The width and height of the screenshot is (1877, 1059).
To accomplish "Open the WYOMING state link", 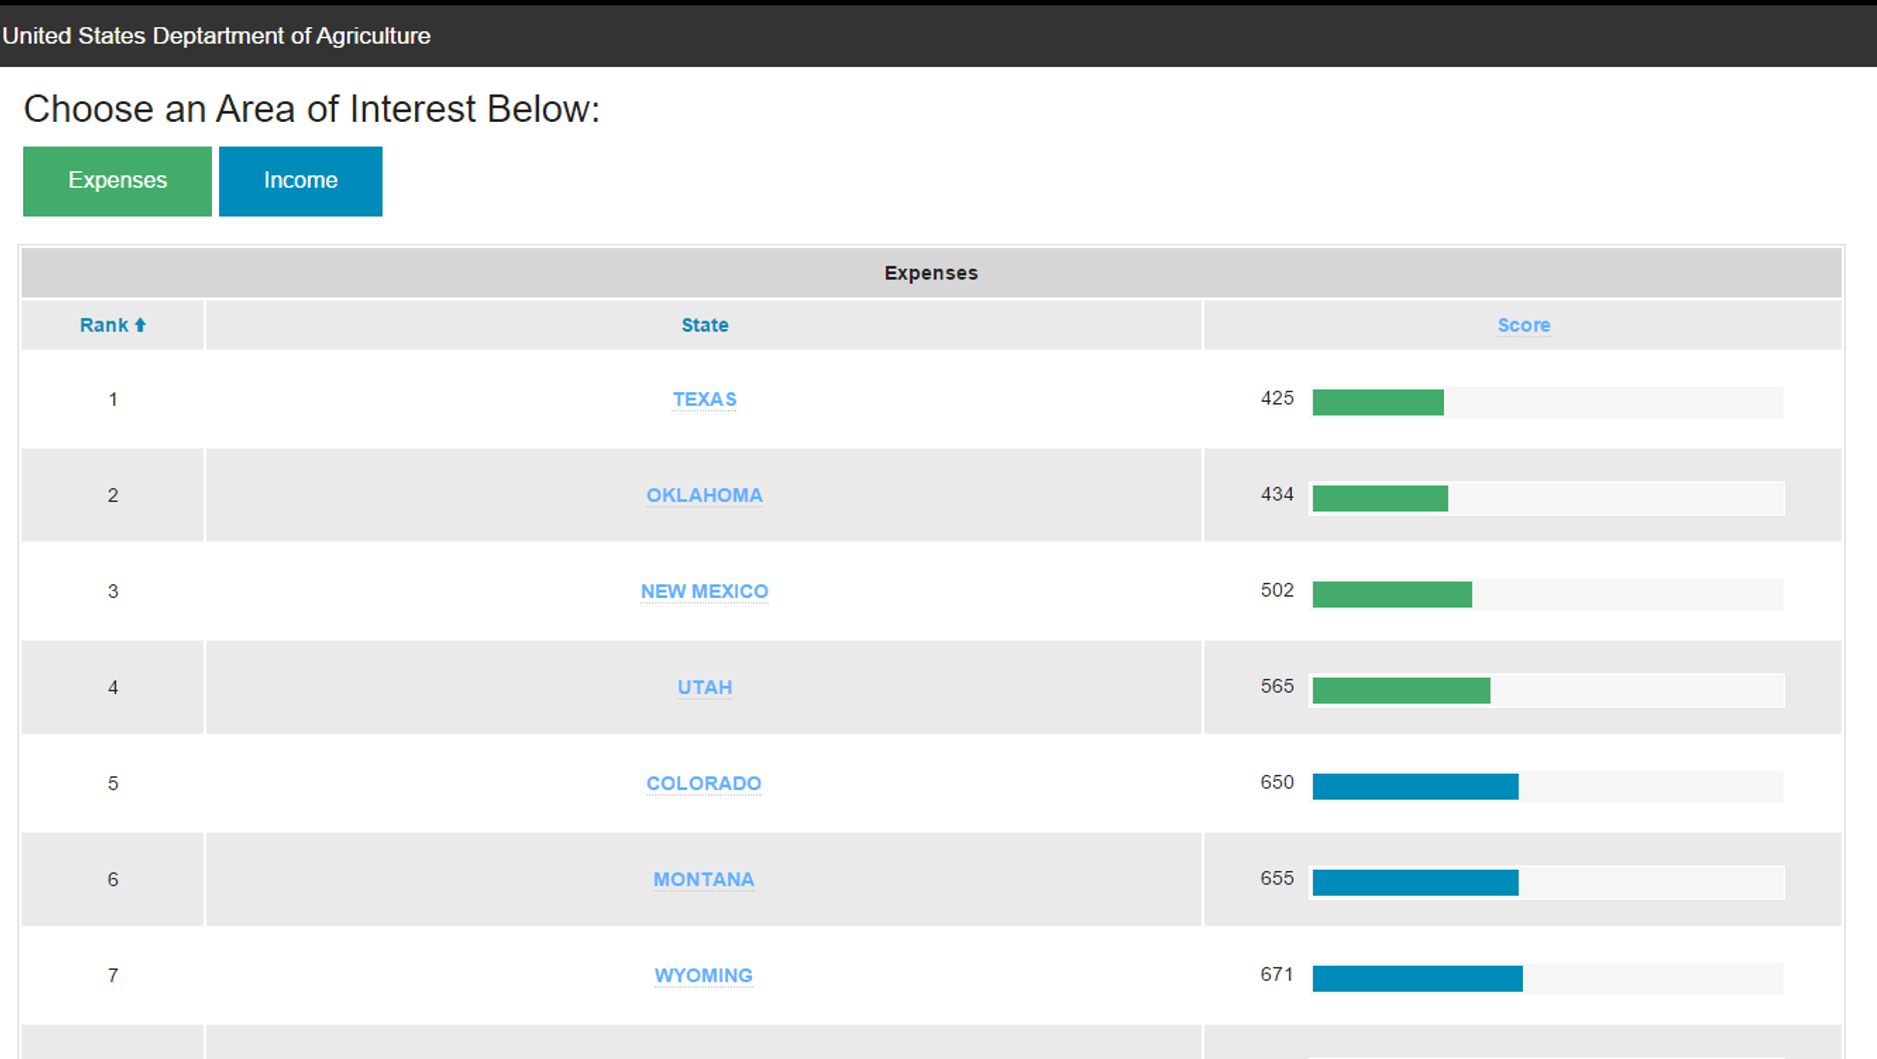I will [x=704, y=975].
